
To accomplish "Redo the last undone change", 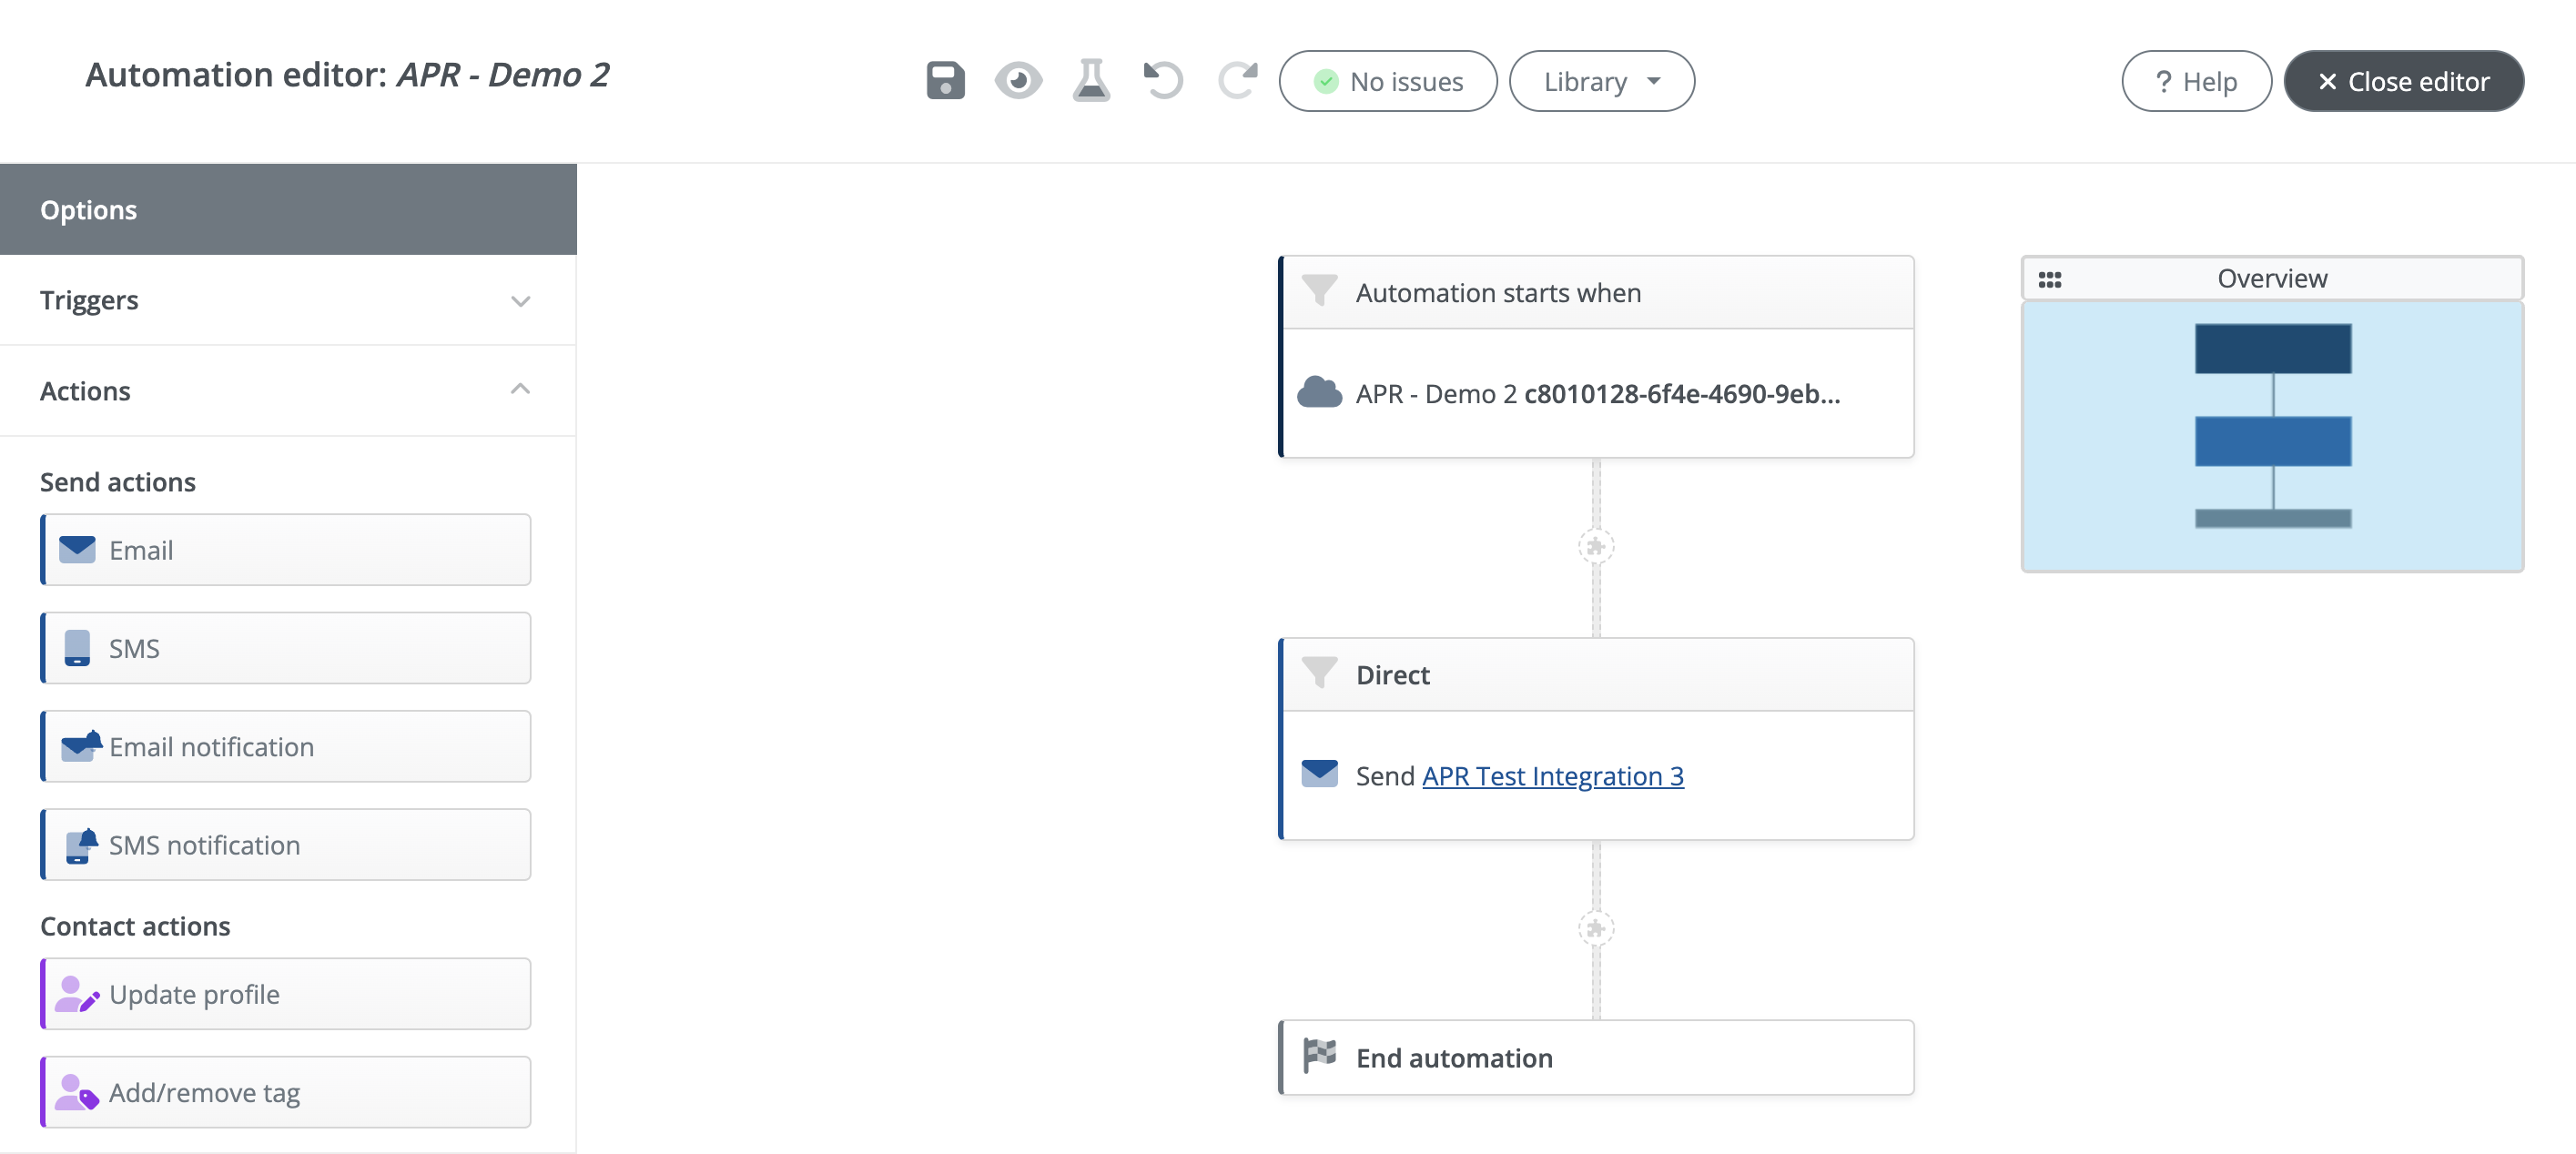I will 1237,81.
